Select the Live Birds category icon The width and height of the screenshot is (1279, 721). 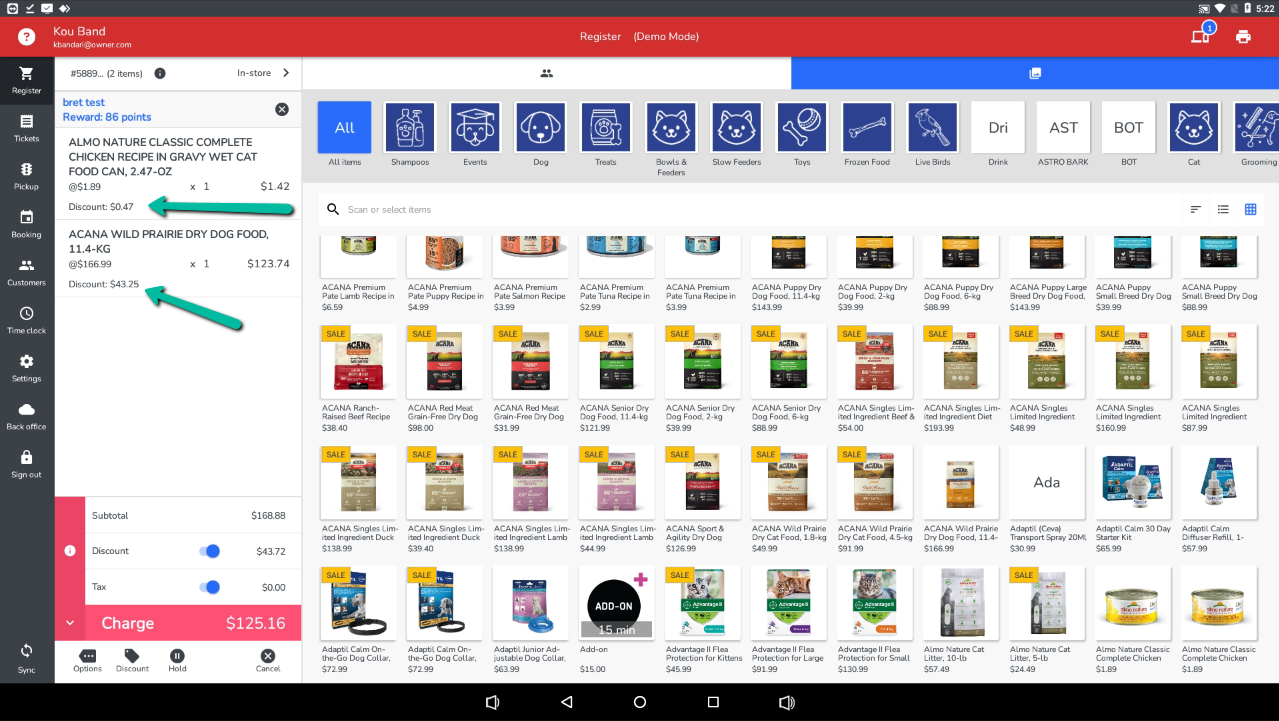coord(933,128)
